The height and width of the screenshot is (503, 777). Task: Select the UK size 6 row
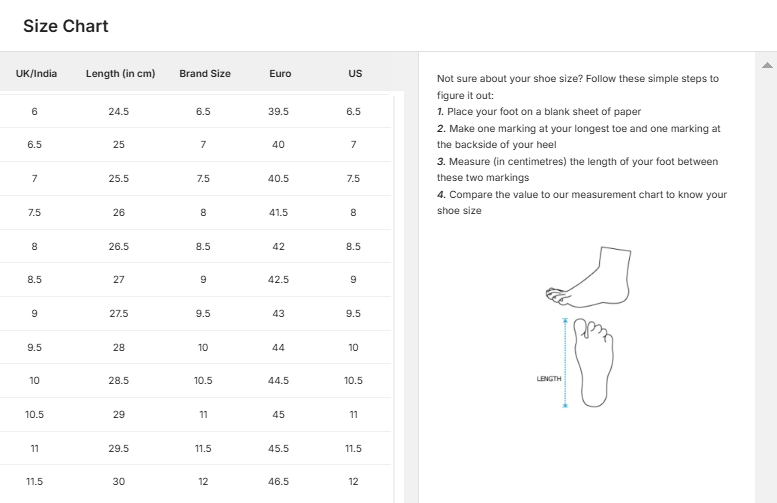pos(34,111)
